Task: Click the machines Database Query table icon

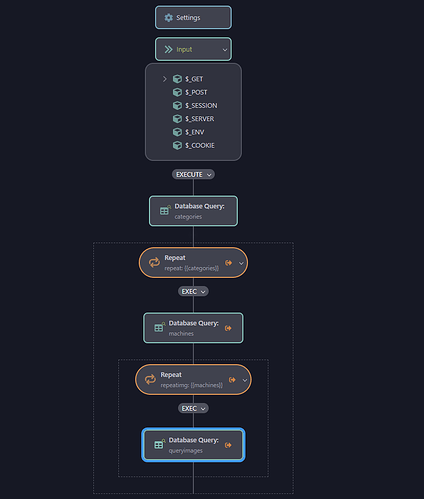Action: click(x=159, y=327)
